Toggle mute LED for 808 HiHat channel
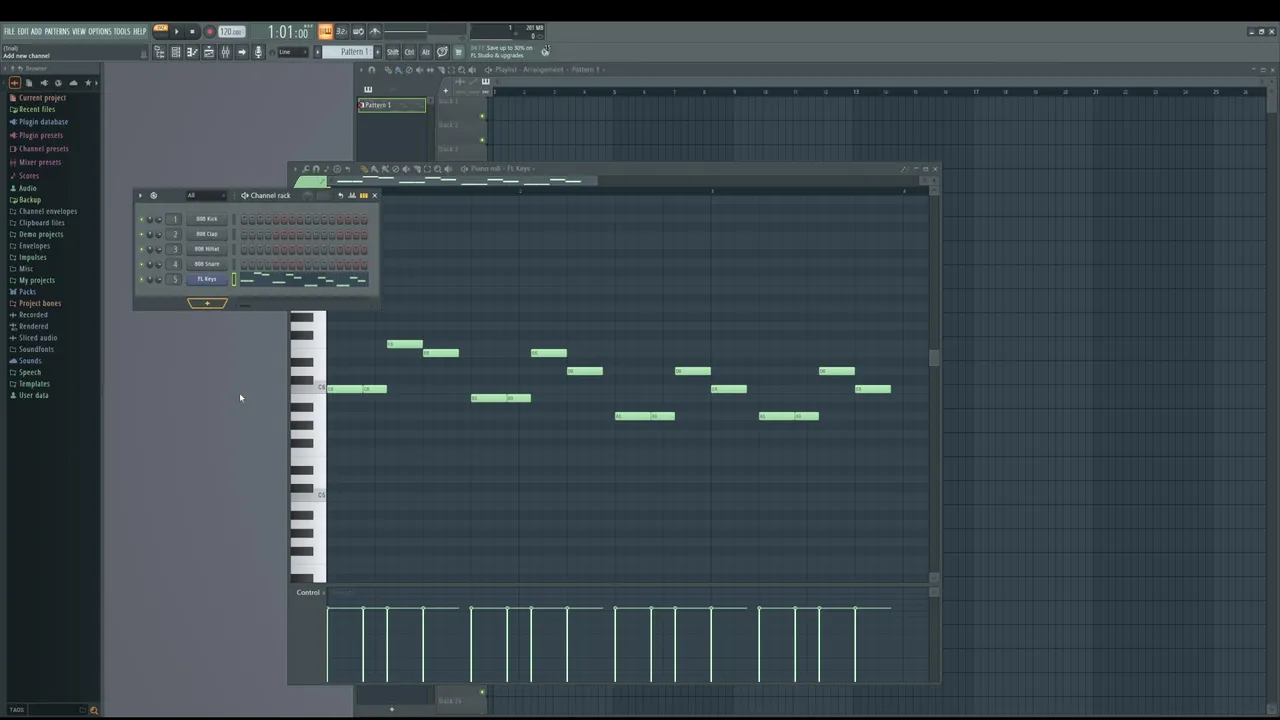 click(141, 249)
